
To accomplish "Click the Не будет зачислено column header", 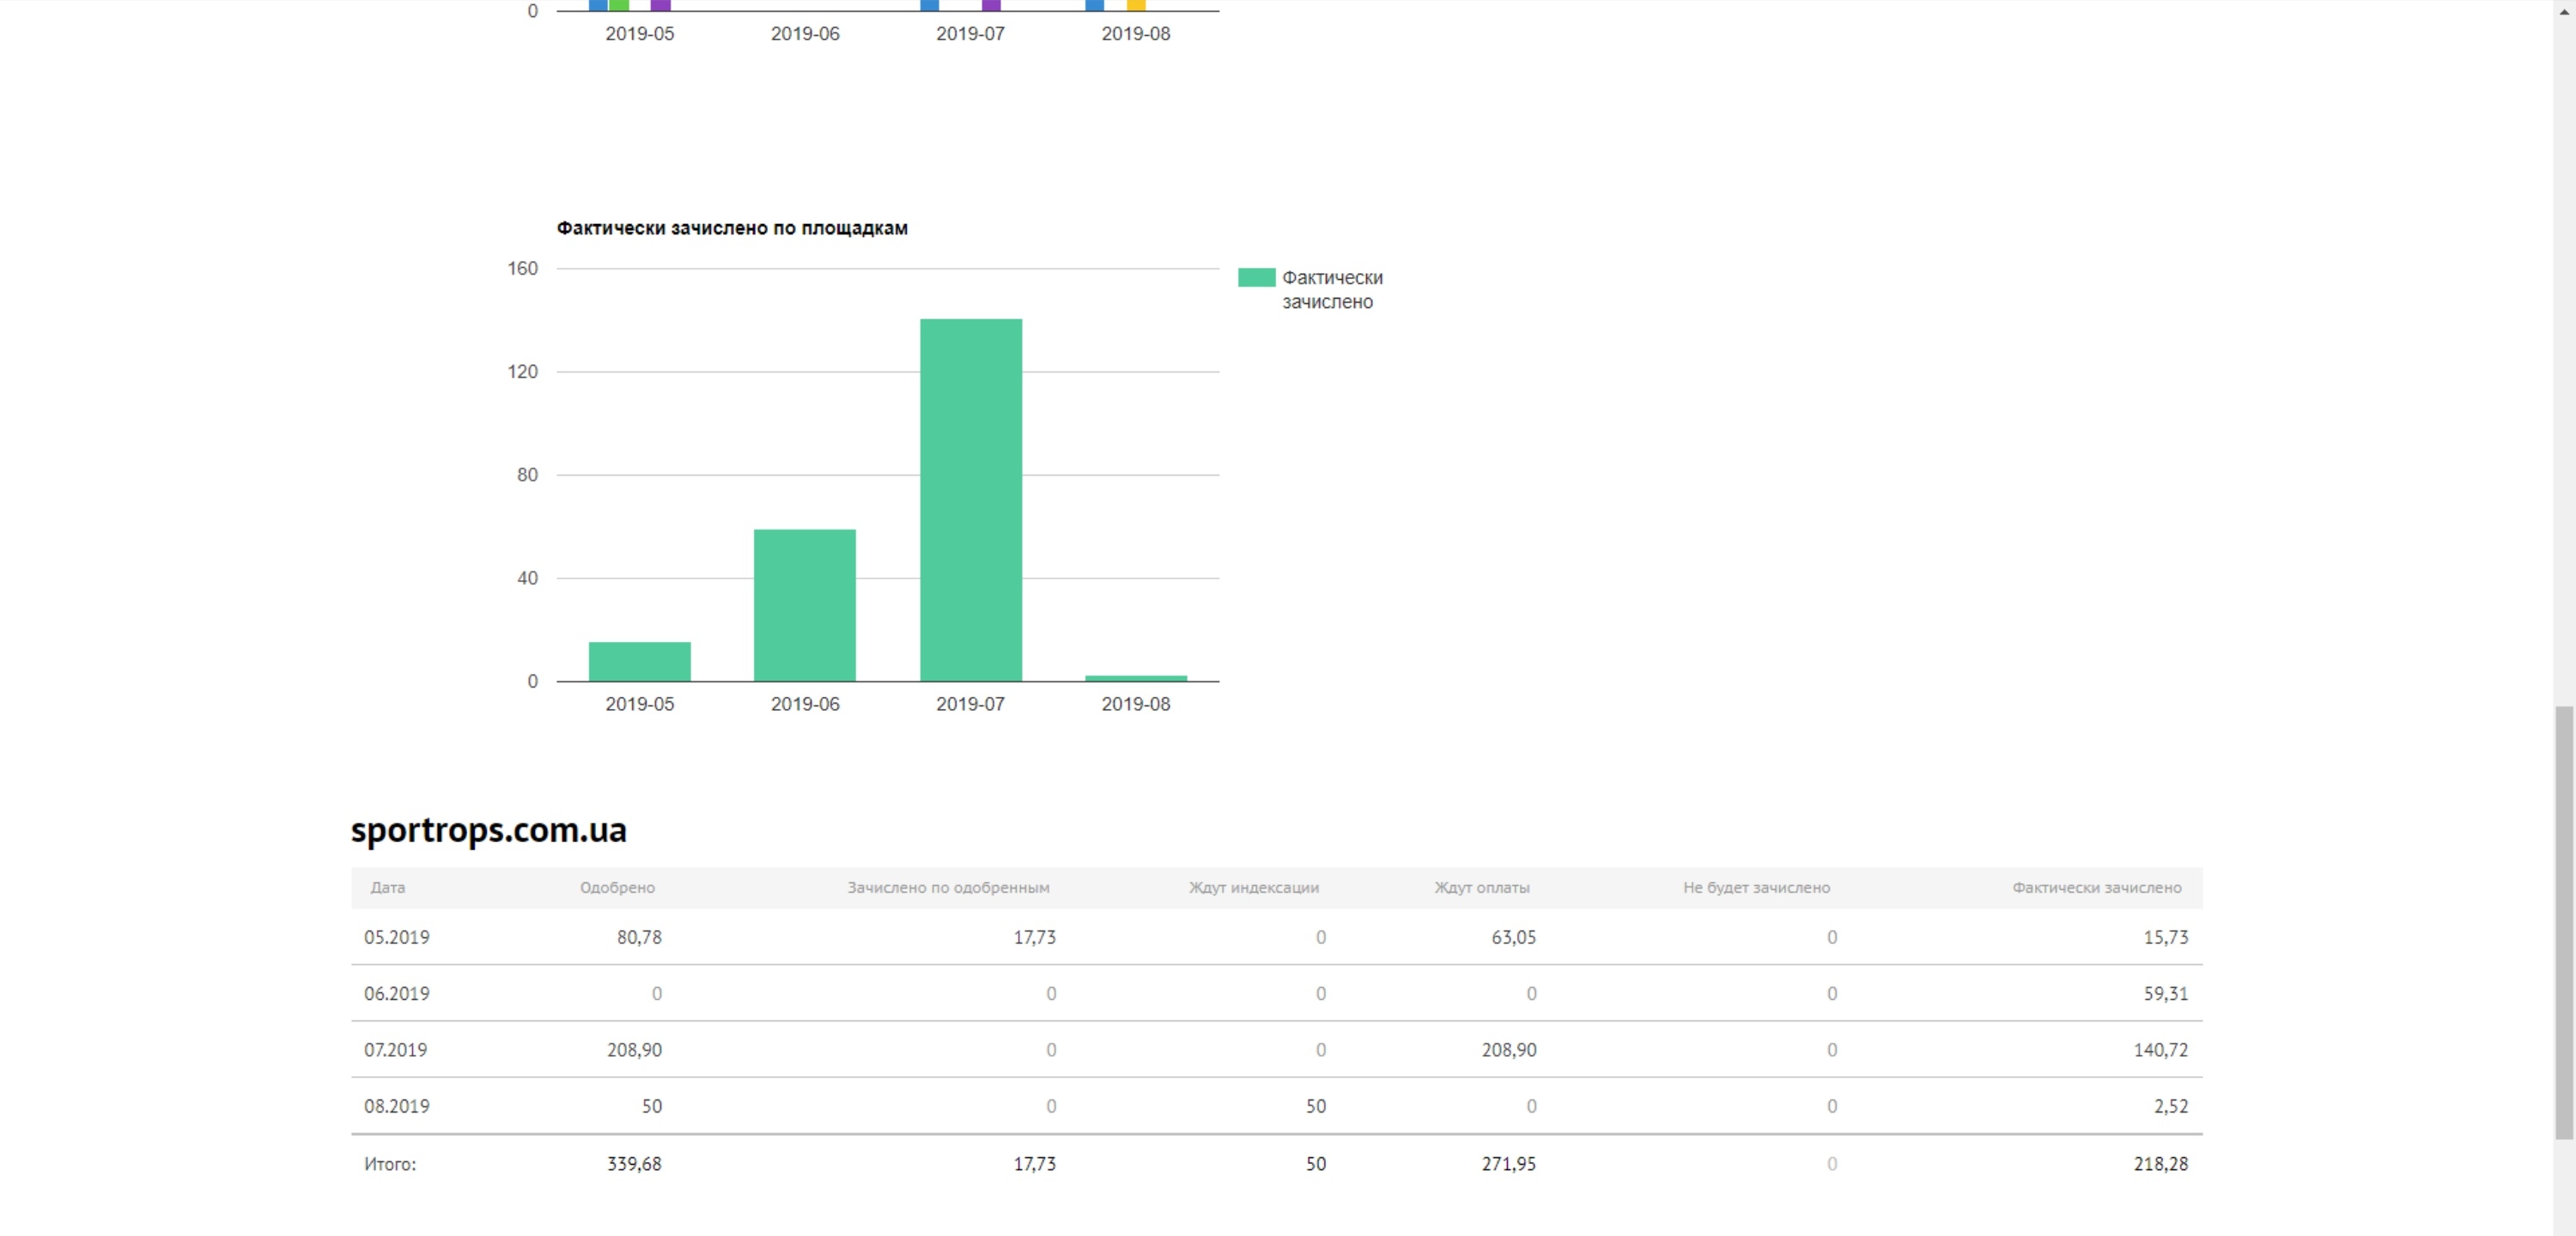I will pyautogui.click(x=1756, y=887).
